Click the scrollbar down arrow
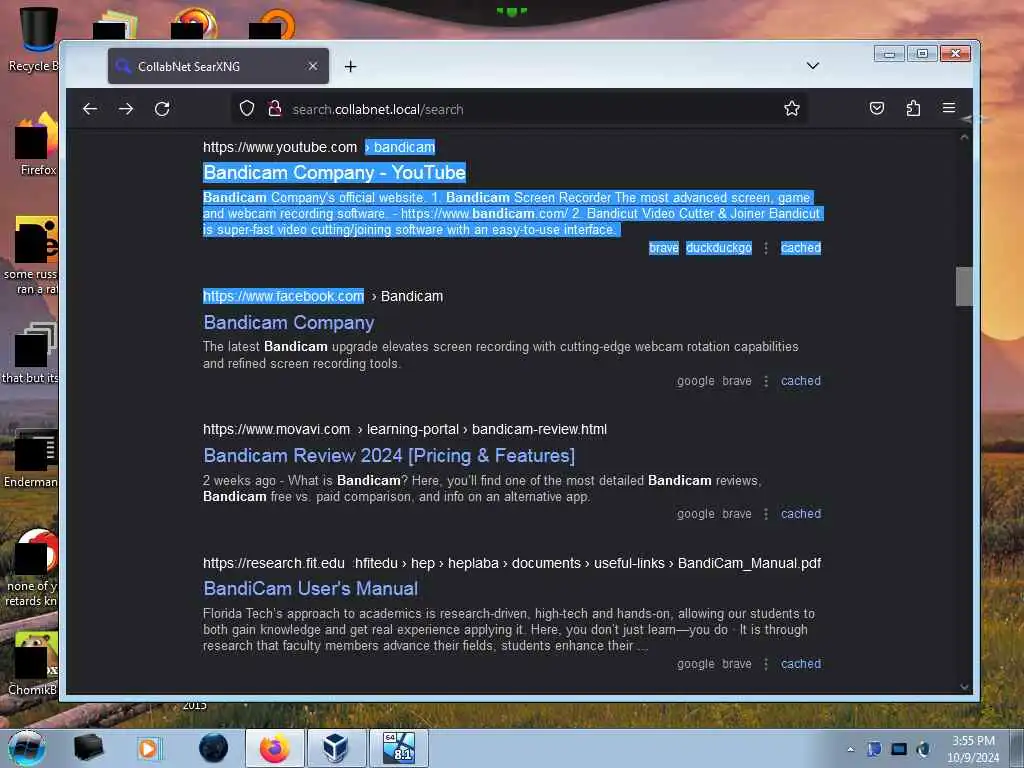1024x768 pixels. [964, 686]
